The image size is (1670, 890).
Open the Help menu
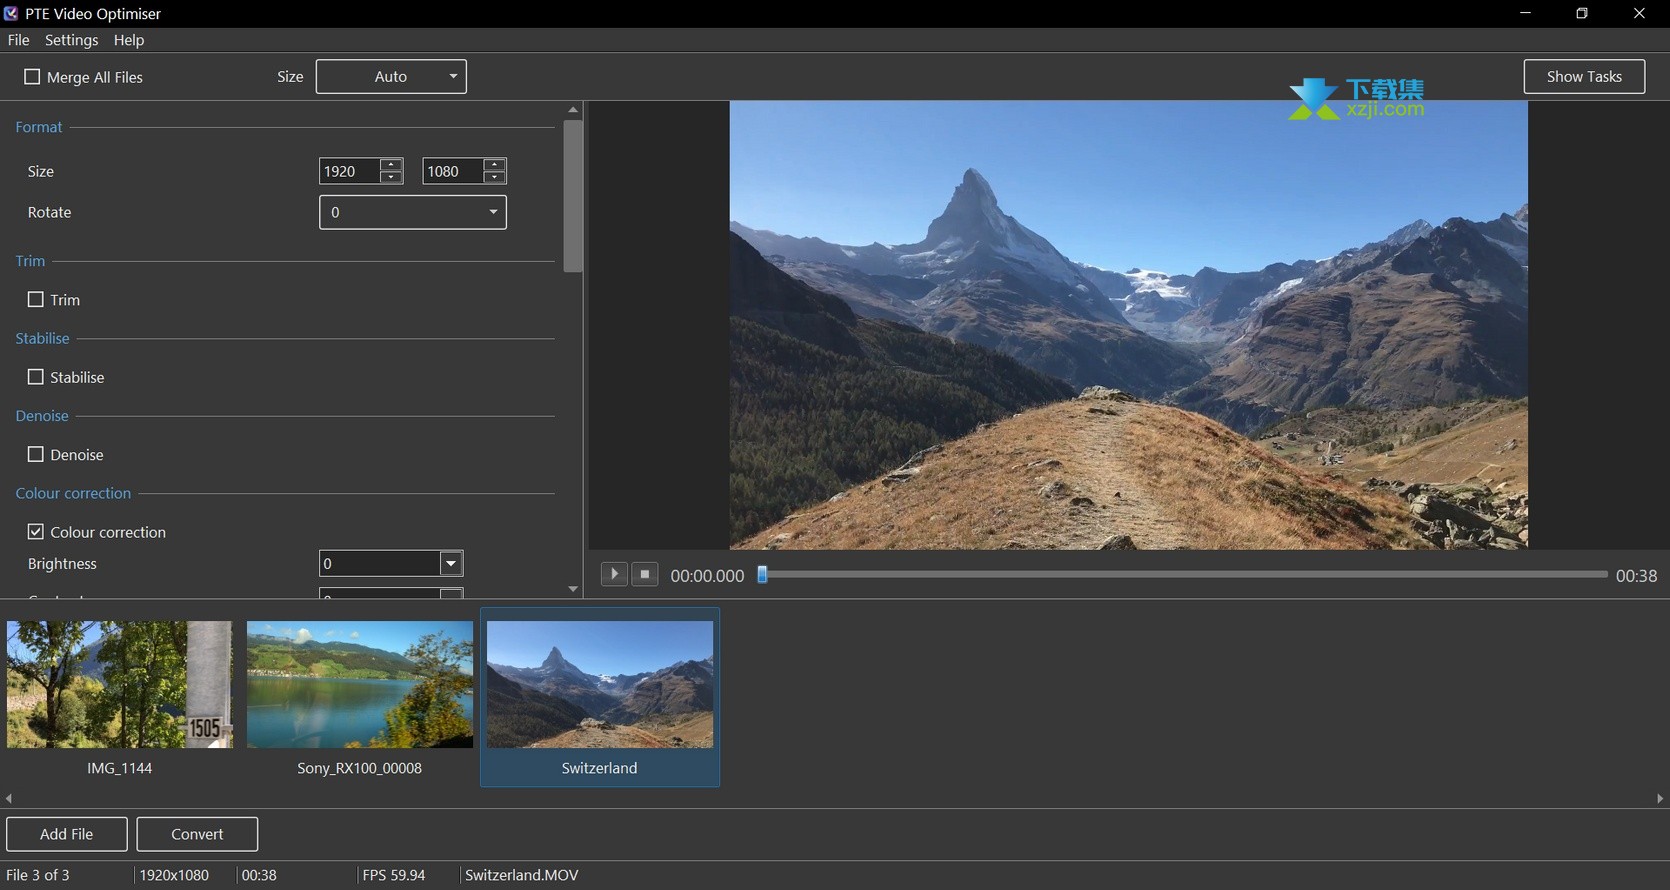click(x=129, y=40)
